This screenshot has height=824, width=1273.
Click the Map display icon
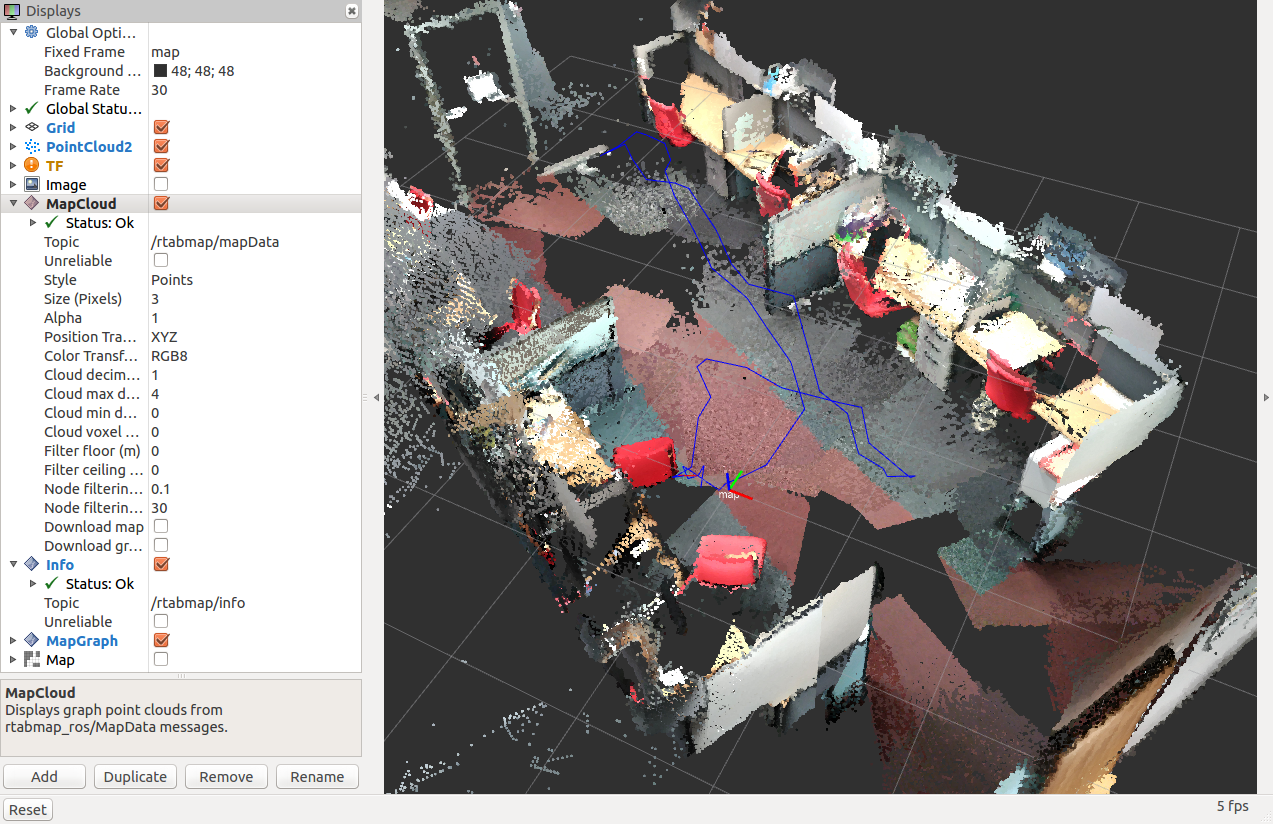[x=31, y=660]
